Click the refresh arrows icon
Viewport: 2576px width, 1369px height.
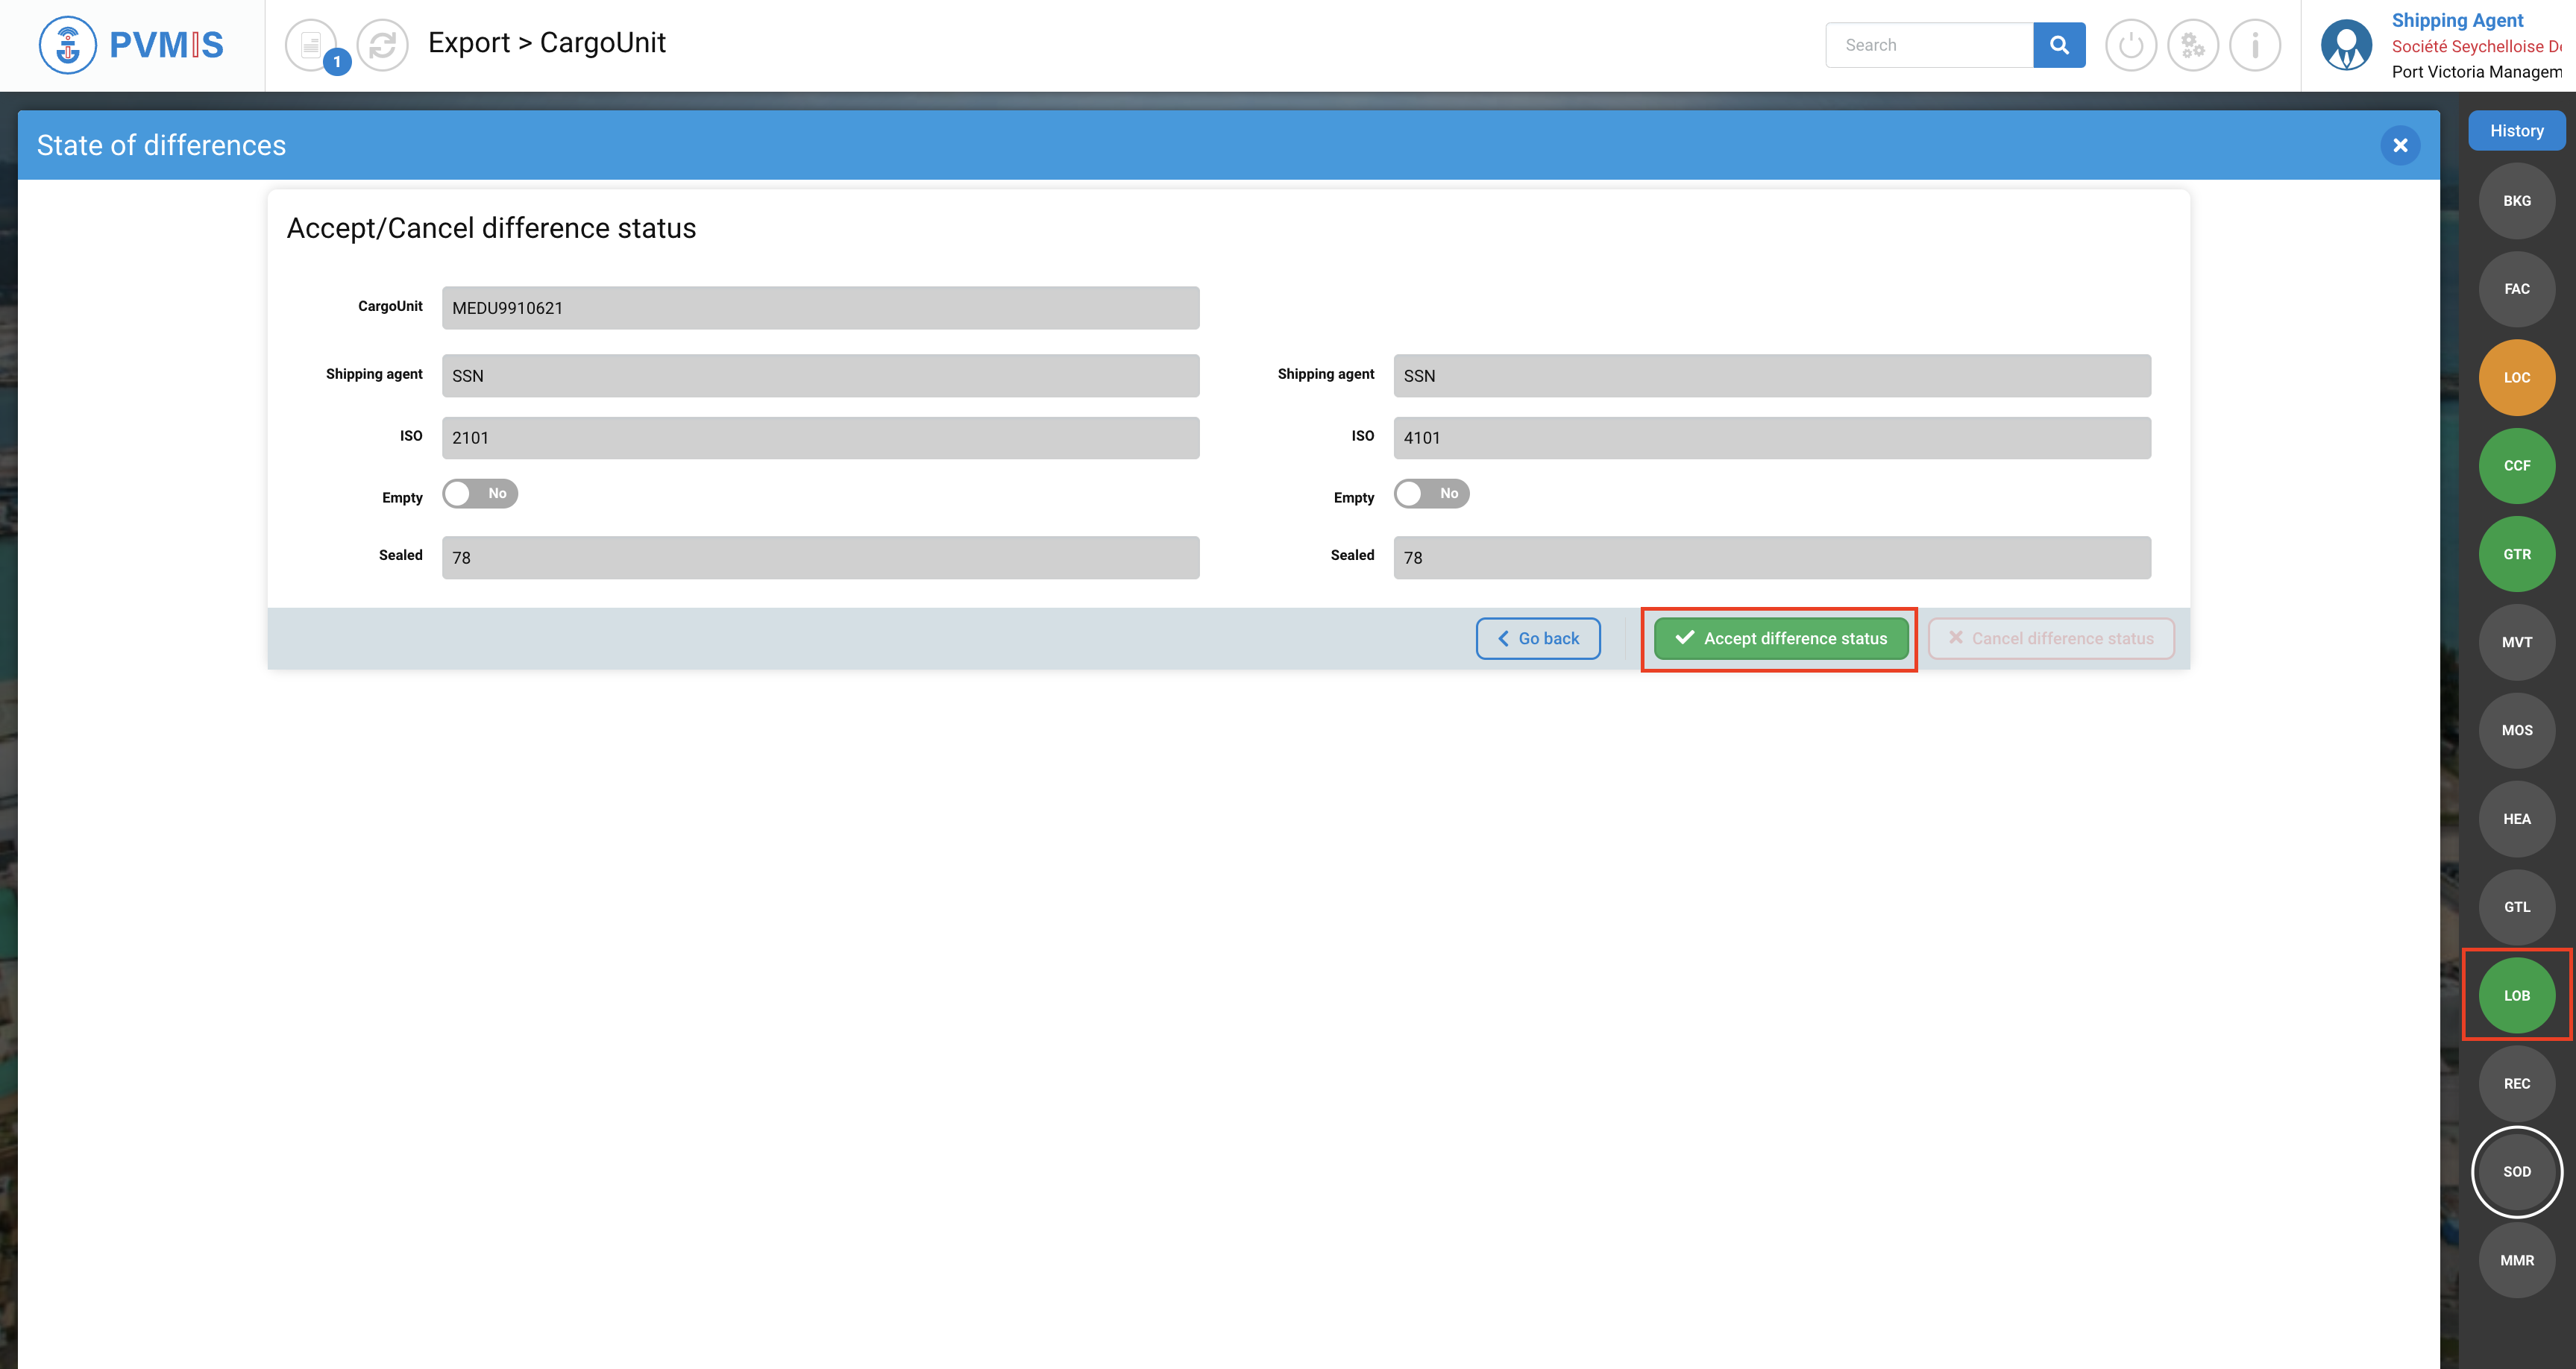tap(382, 45)
